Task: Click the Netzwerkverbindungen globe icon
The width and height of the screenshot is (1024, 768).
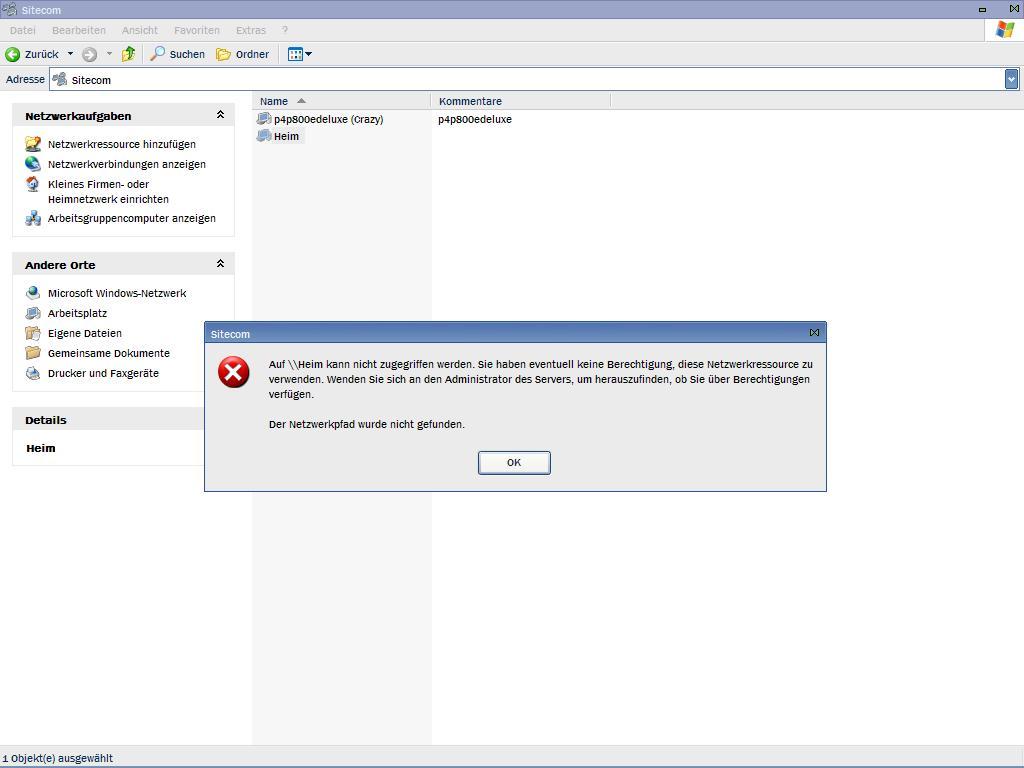Action: [33, 164]
